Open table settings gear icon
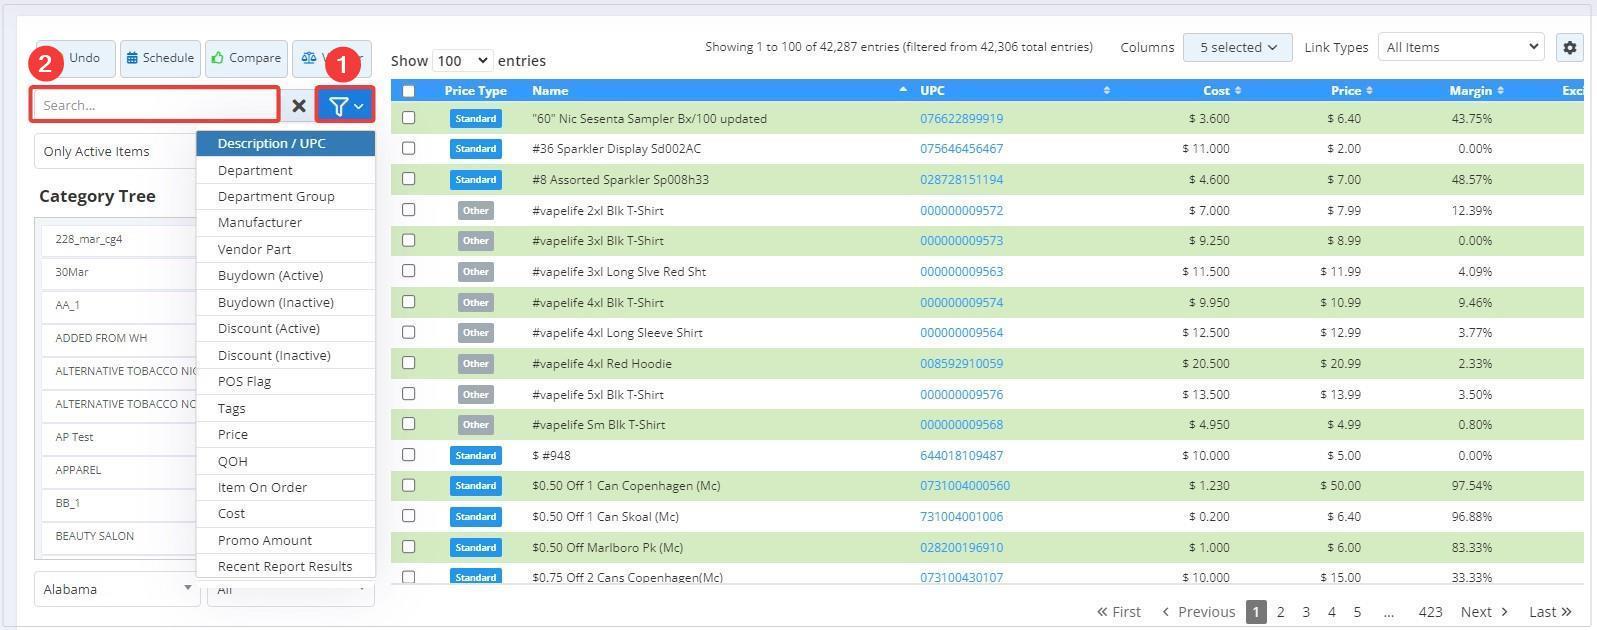The width and height of the screenshot is (1597, 630). 1569,47
